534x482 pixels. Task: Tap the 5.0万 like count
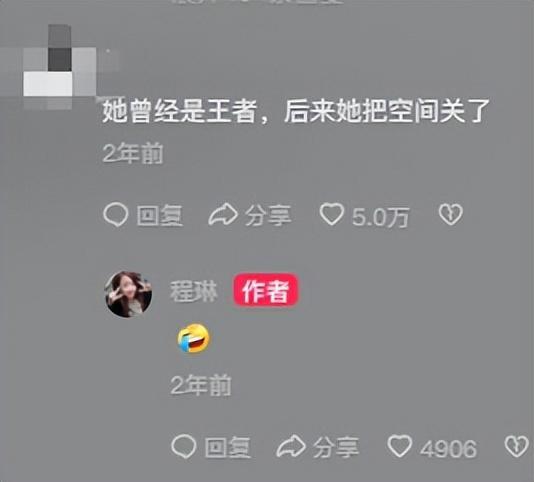[381, 217]
